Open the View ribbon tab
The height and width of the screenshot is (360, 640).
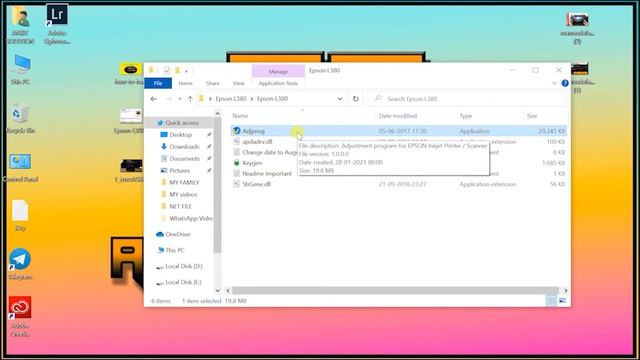tap(238, 83)
